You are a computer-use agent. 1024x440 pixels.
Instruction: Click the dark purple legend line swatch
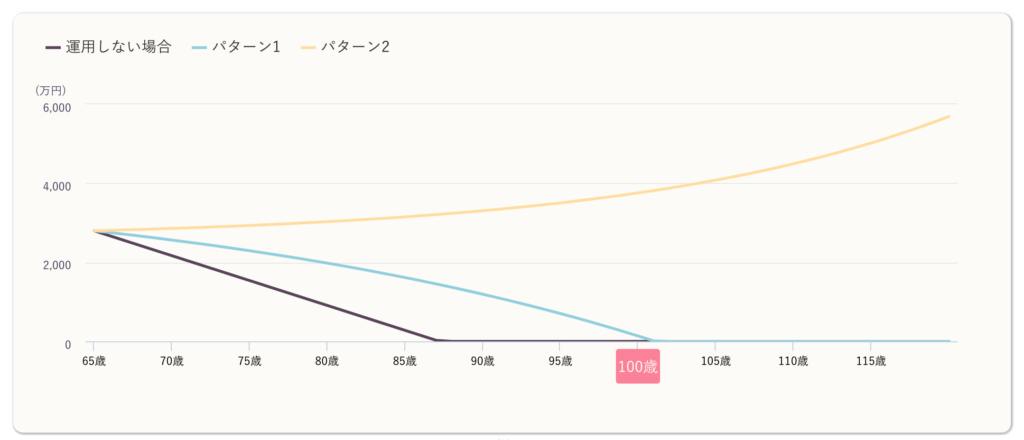pyautogui.click(x=53, y=47)
